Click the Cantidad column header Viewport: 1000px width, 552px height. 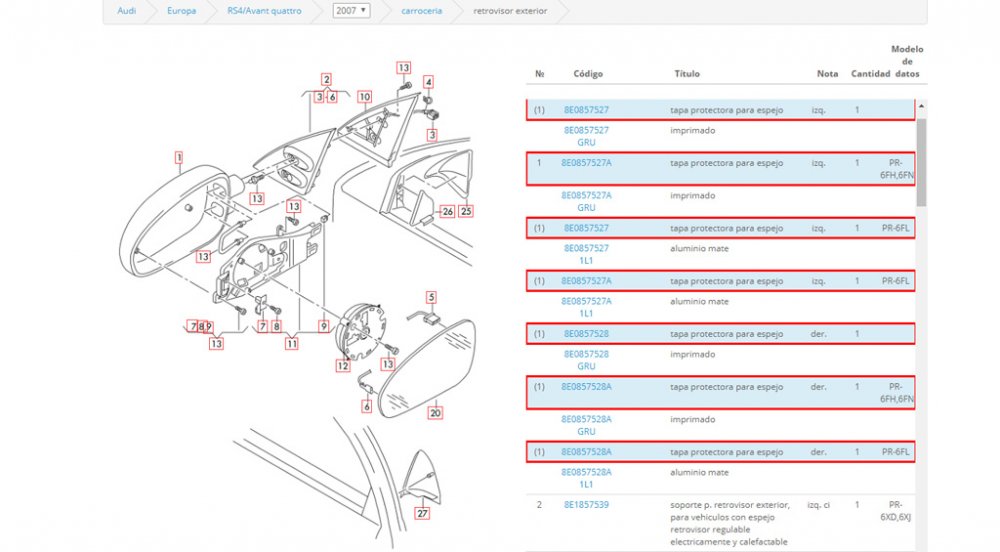coord(871,73)
